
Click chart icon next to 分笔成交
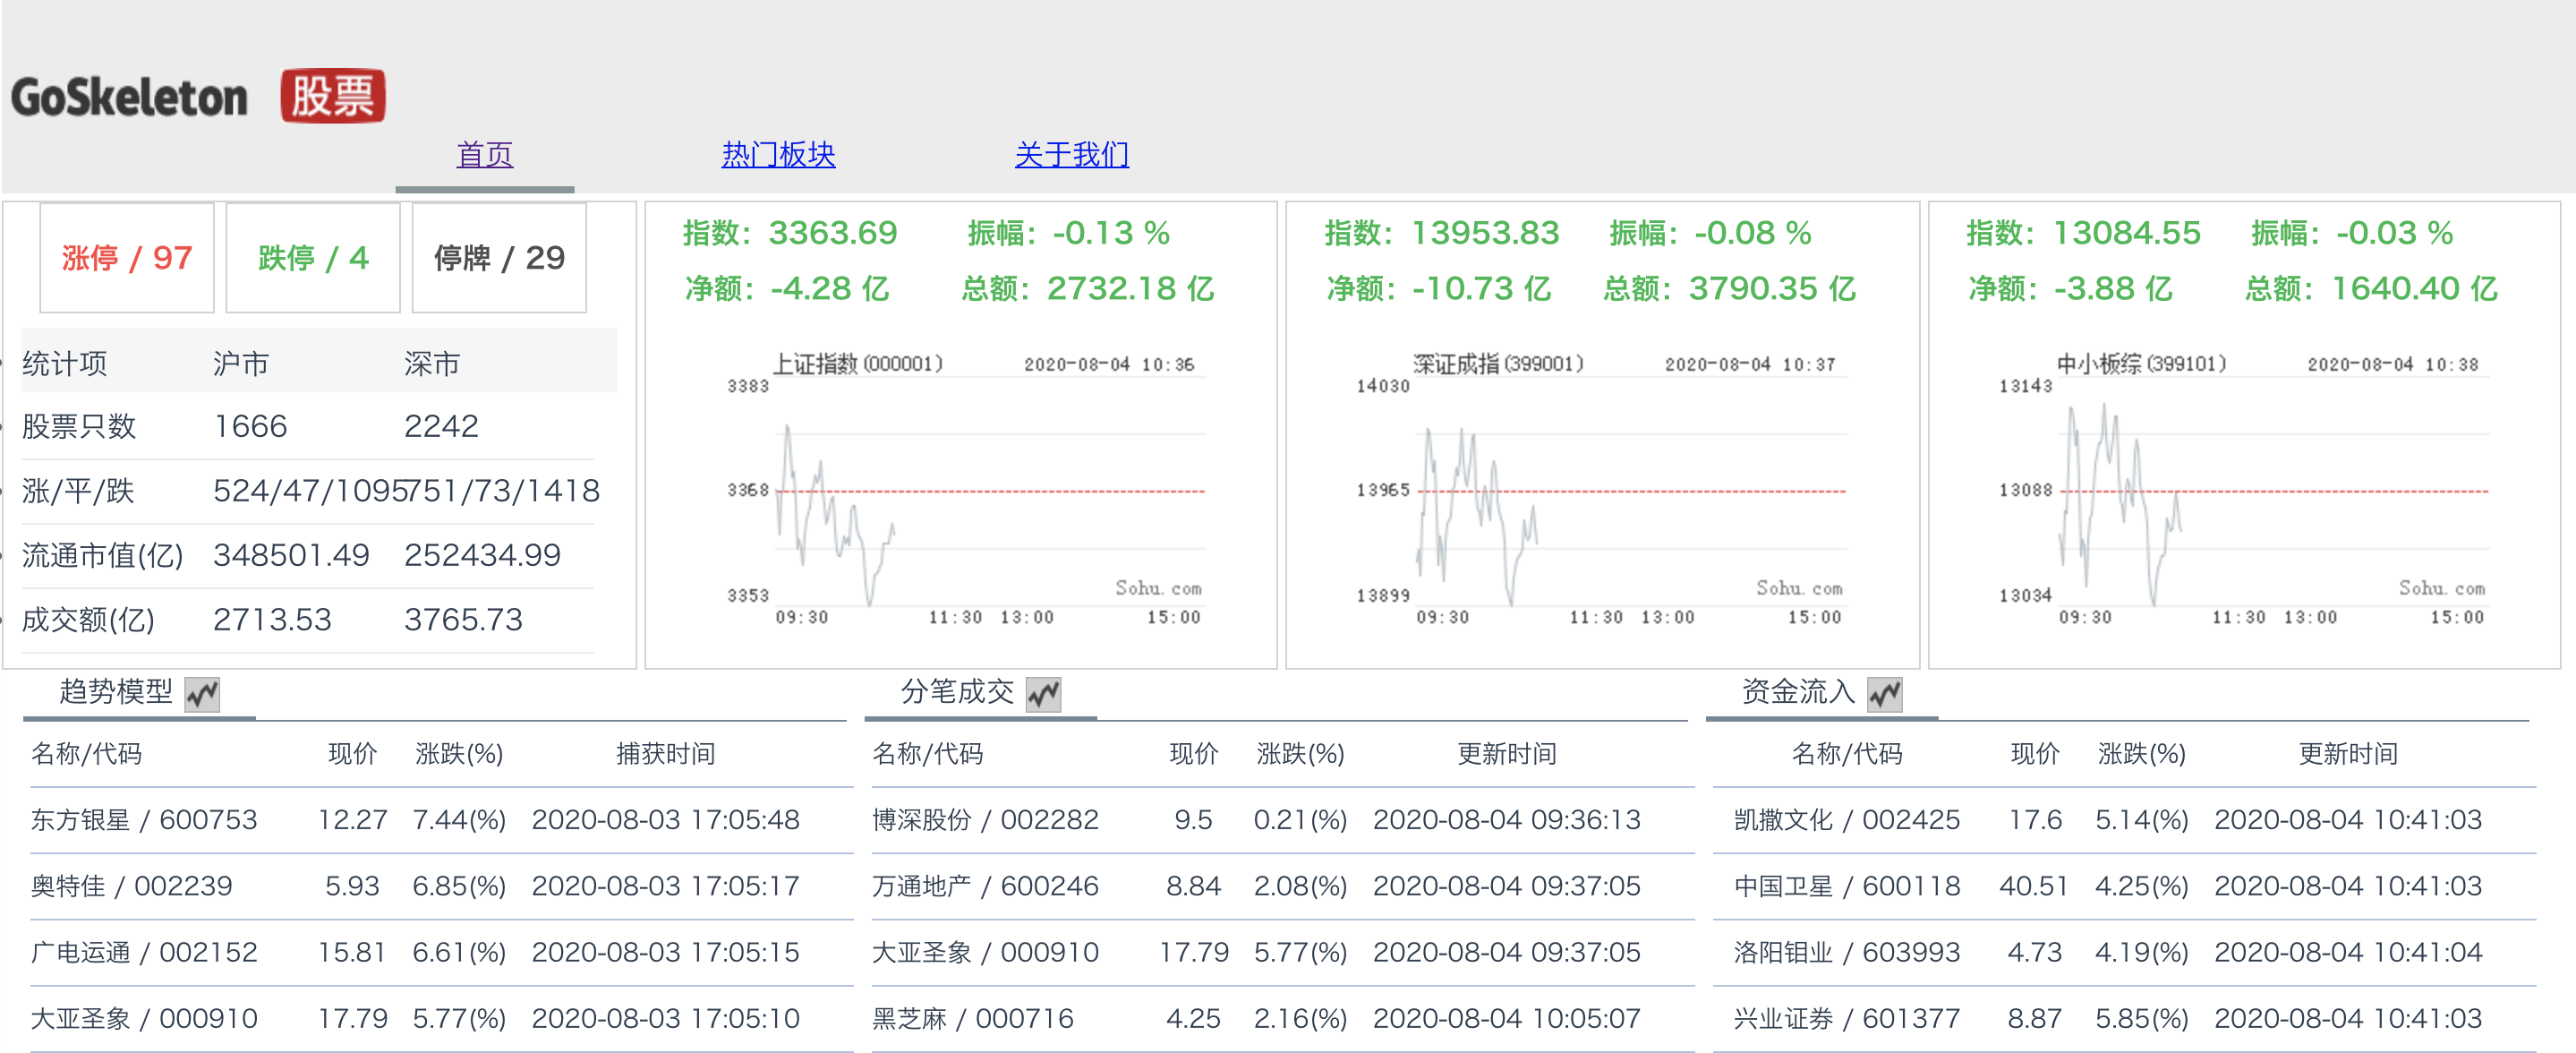[x=1044, y=693]
